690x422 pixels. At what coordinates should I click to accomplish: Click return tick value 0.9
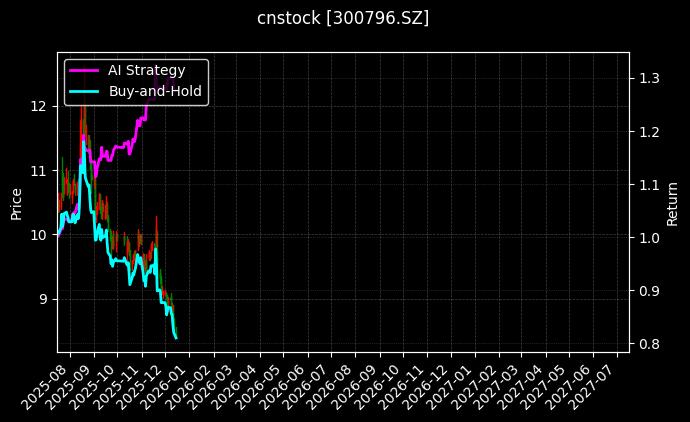pyautogui.click(x=649, y=291)
